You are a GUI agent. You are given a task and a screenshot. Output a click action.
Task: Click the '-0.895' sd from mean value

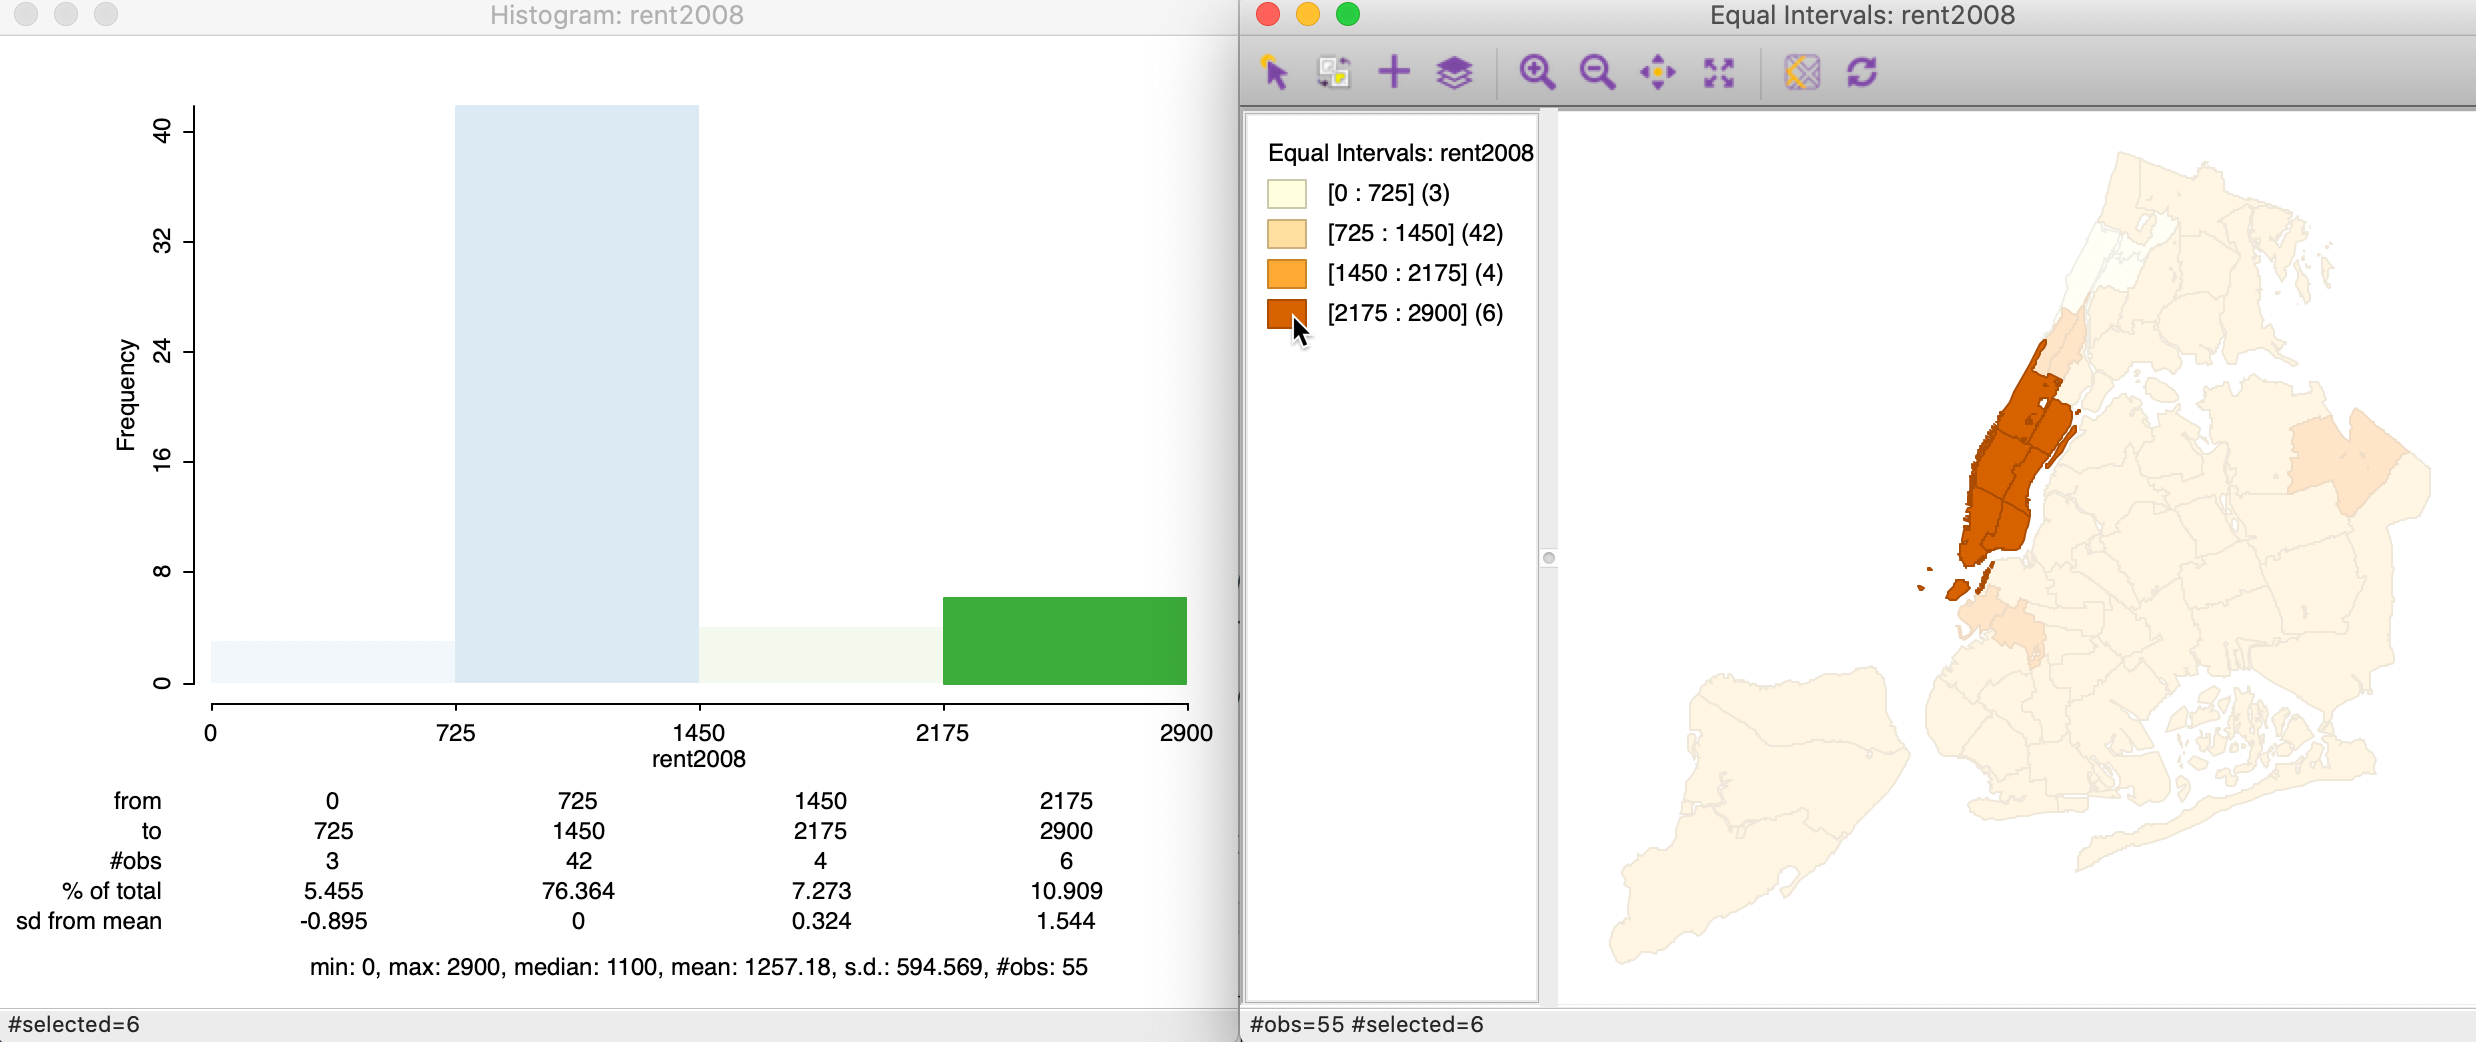click(x=333, y=921)
